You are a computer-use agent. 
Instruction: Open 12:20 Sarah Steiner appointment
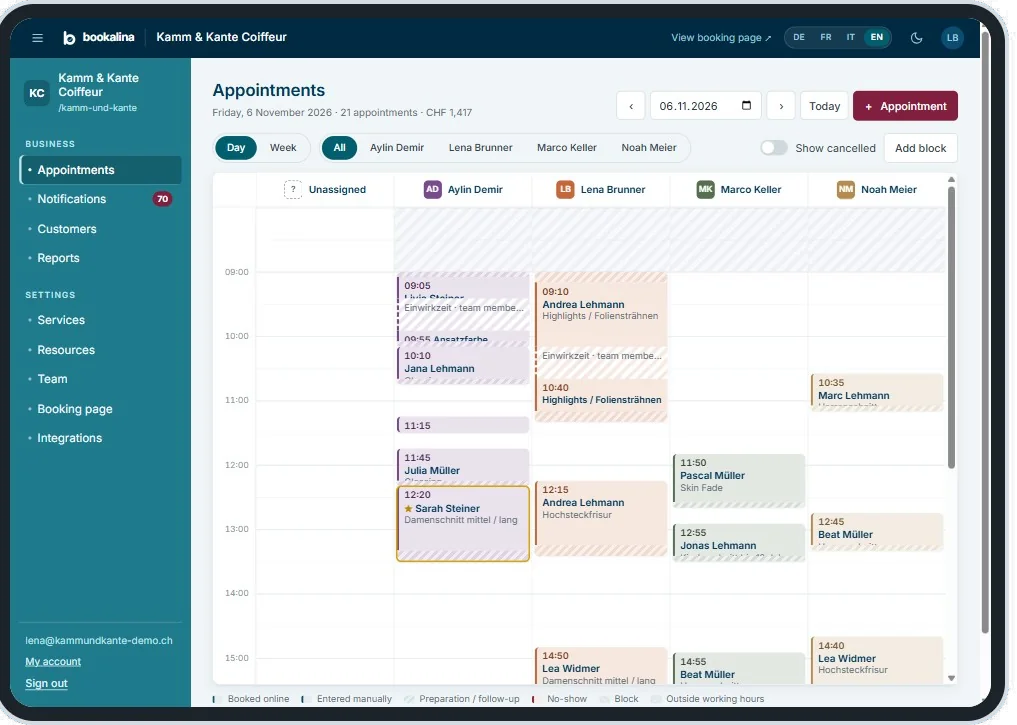463,524
